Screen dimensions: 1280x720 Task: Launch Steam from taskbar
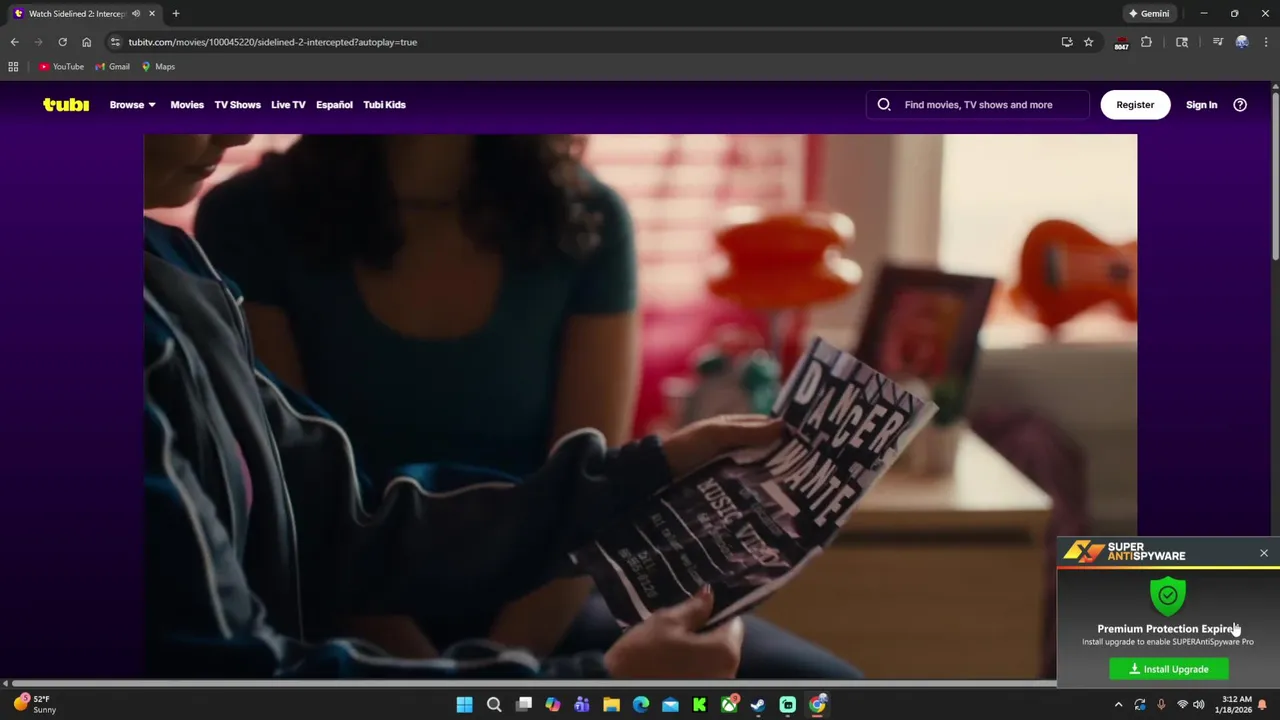pyautogui.click(x=758, y=705)
